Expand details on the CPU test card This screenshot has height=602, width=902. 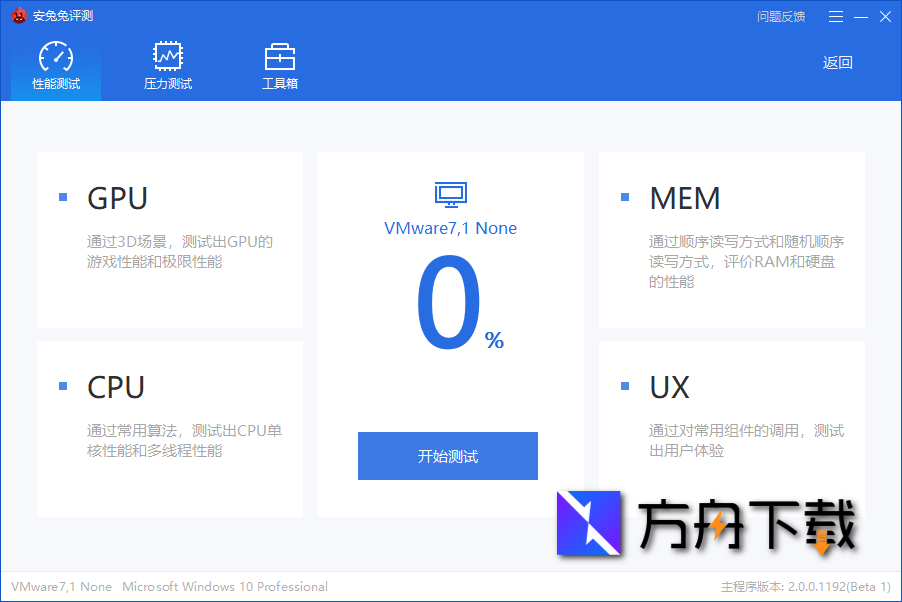coord(169,420)
